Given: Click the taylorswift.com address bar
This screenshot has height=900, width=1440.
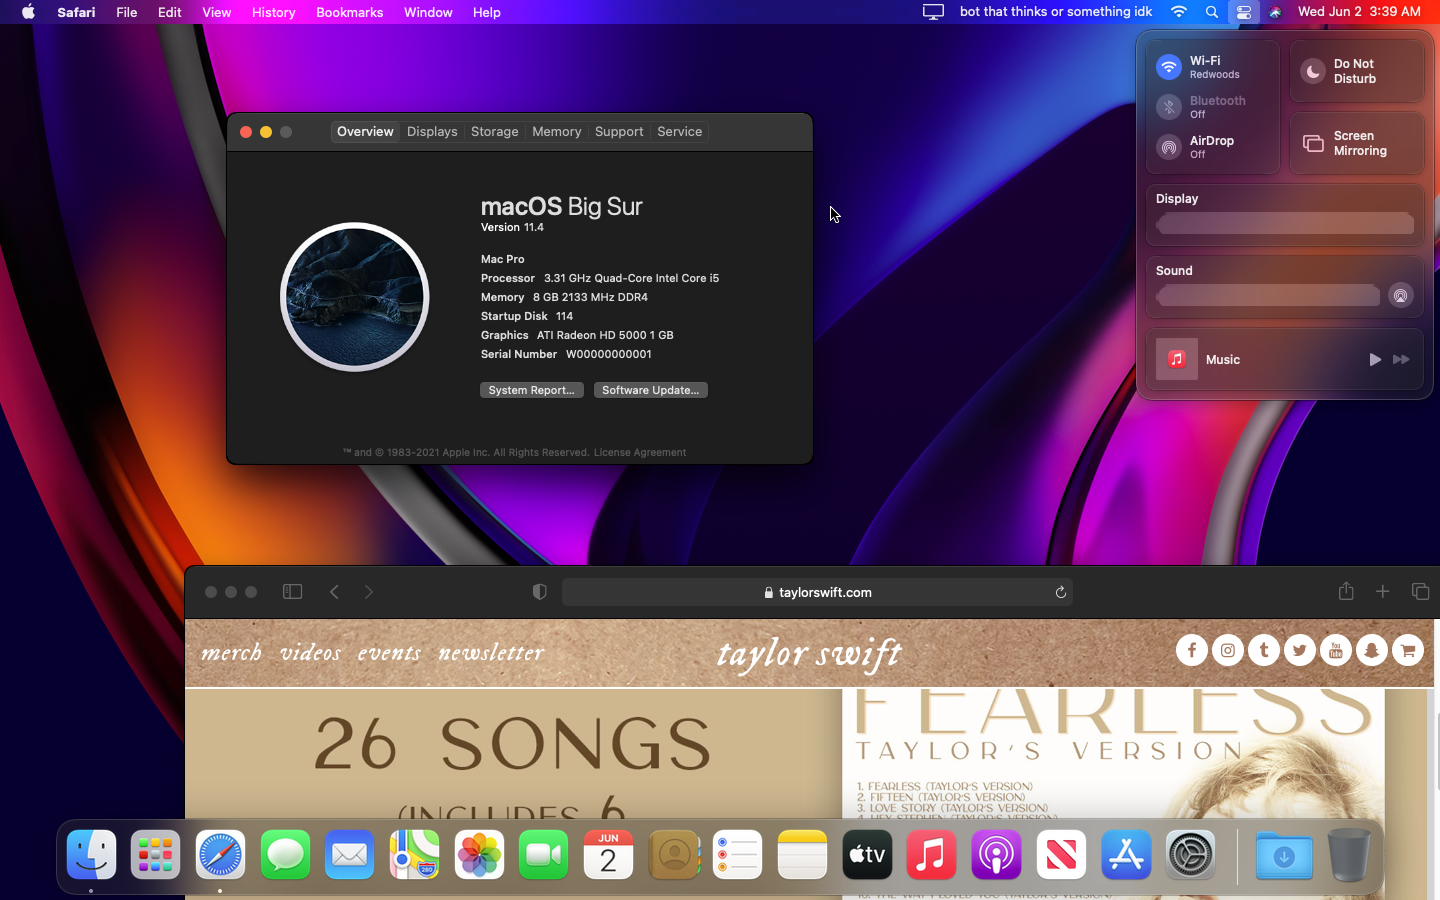Looking at the screenshot, I should (816, 592).
